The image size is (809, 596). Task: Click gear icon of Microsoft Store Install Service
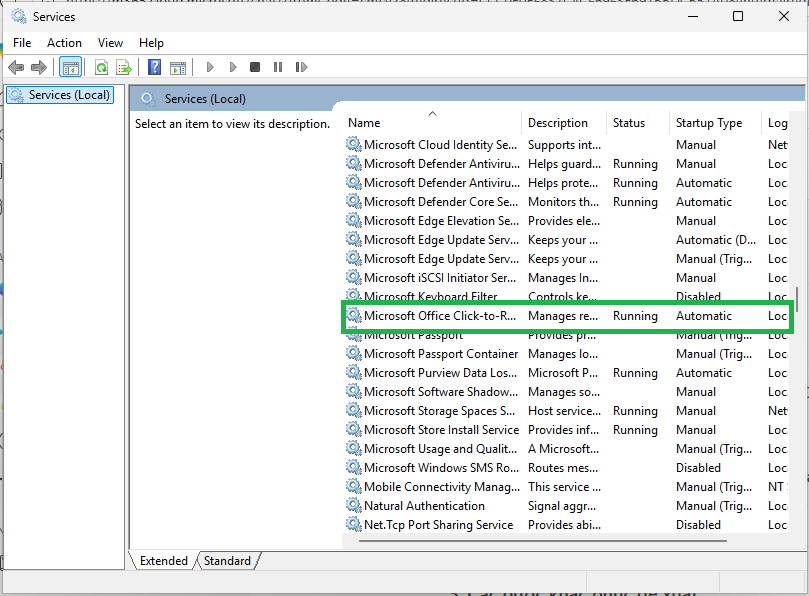(353, 429)
